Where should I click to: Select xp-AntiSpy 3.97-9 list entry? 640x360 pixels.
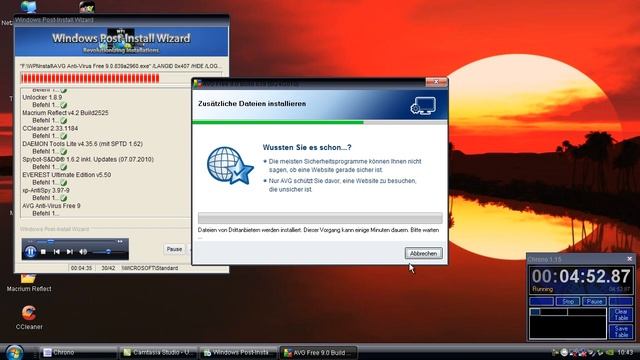point(46,190)
